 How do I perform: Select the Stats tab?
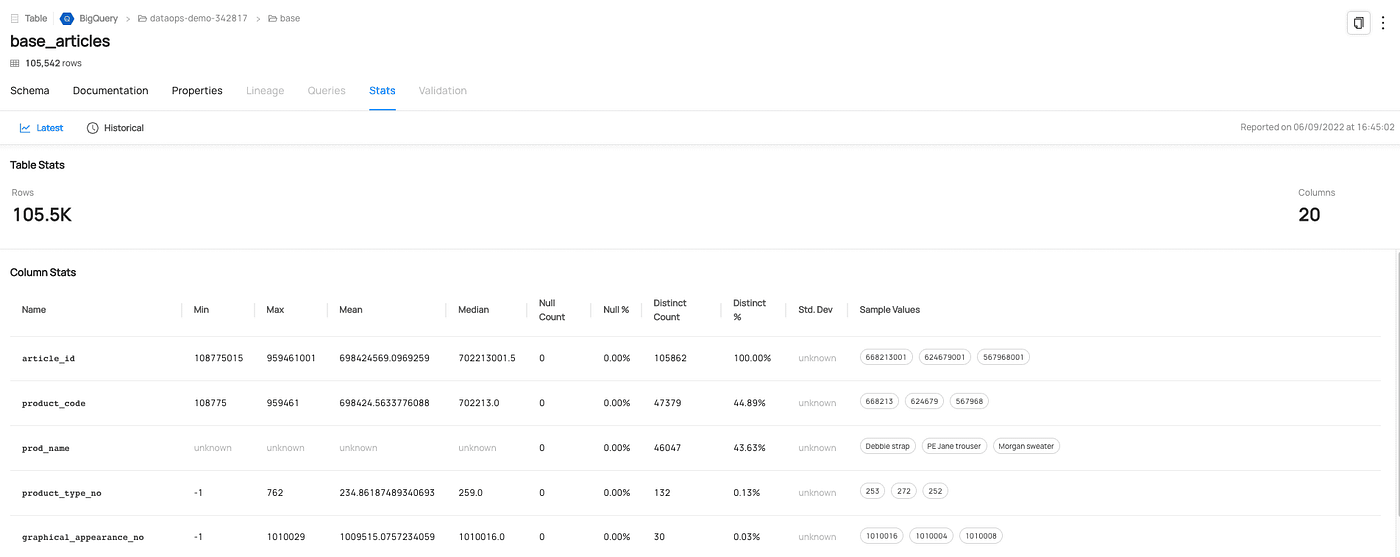382,90
